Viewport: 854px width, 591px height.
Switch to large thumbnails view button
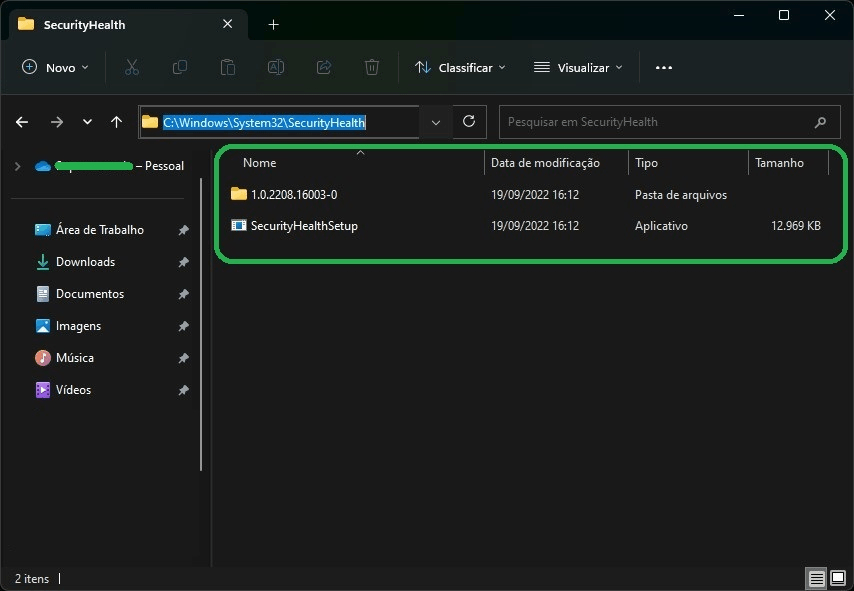coord(838,578)
